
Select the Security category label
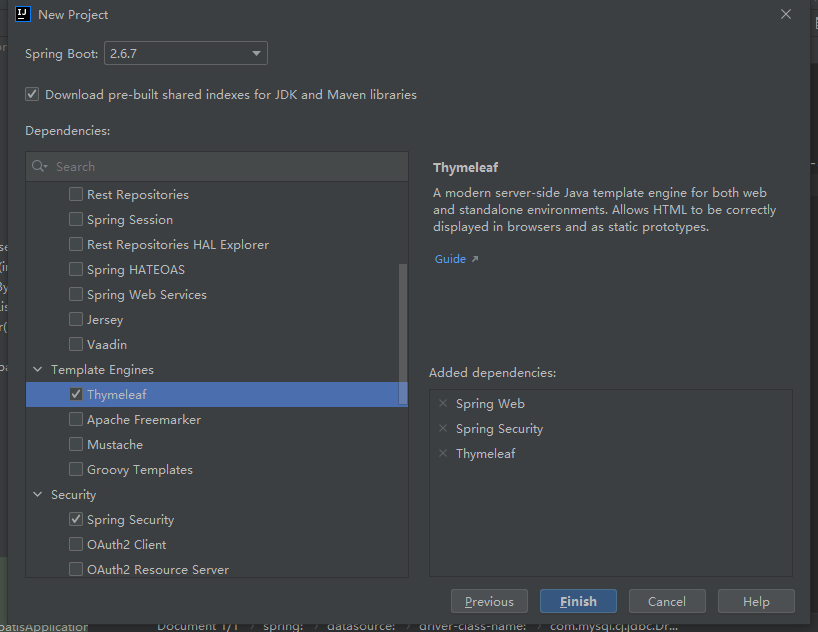click(x=74, y=494)
